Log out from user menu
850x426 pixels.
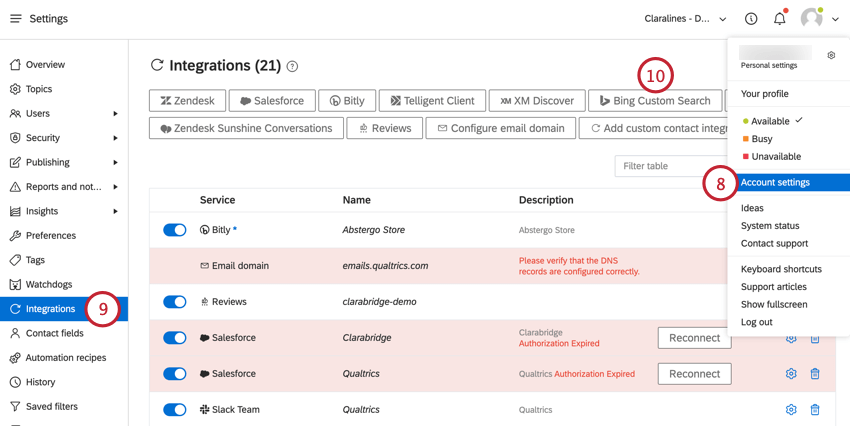[757, 322]
